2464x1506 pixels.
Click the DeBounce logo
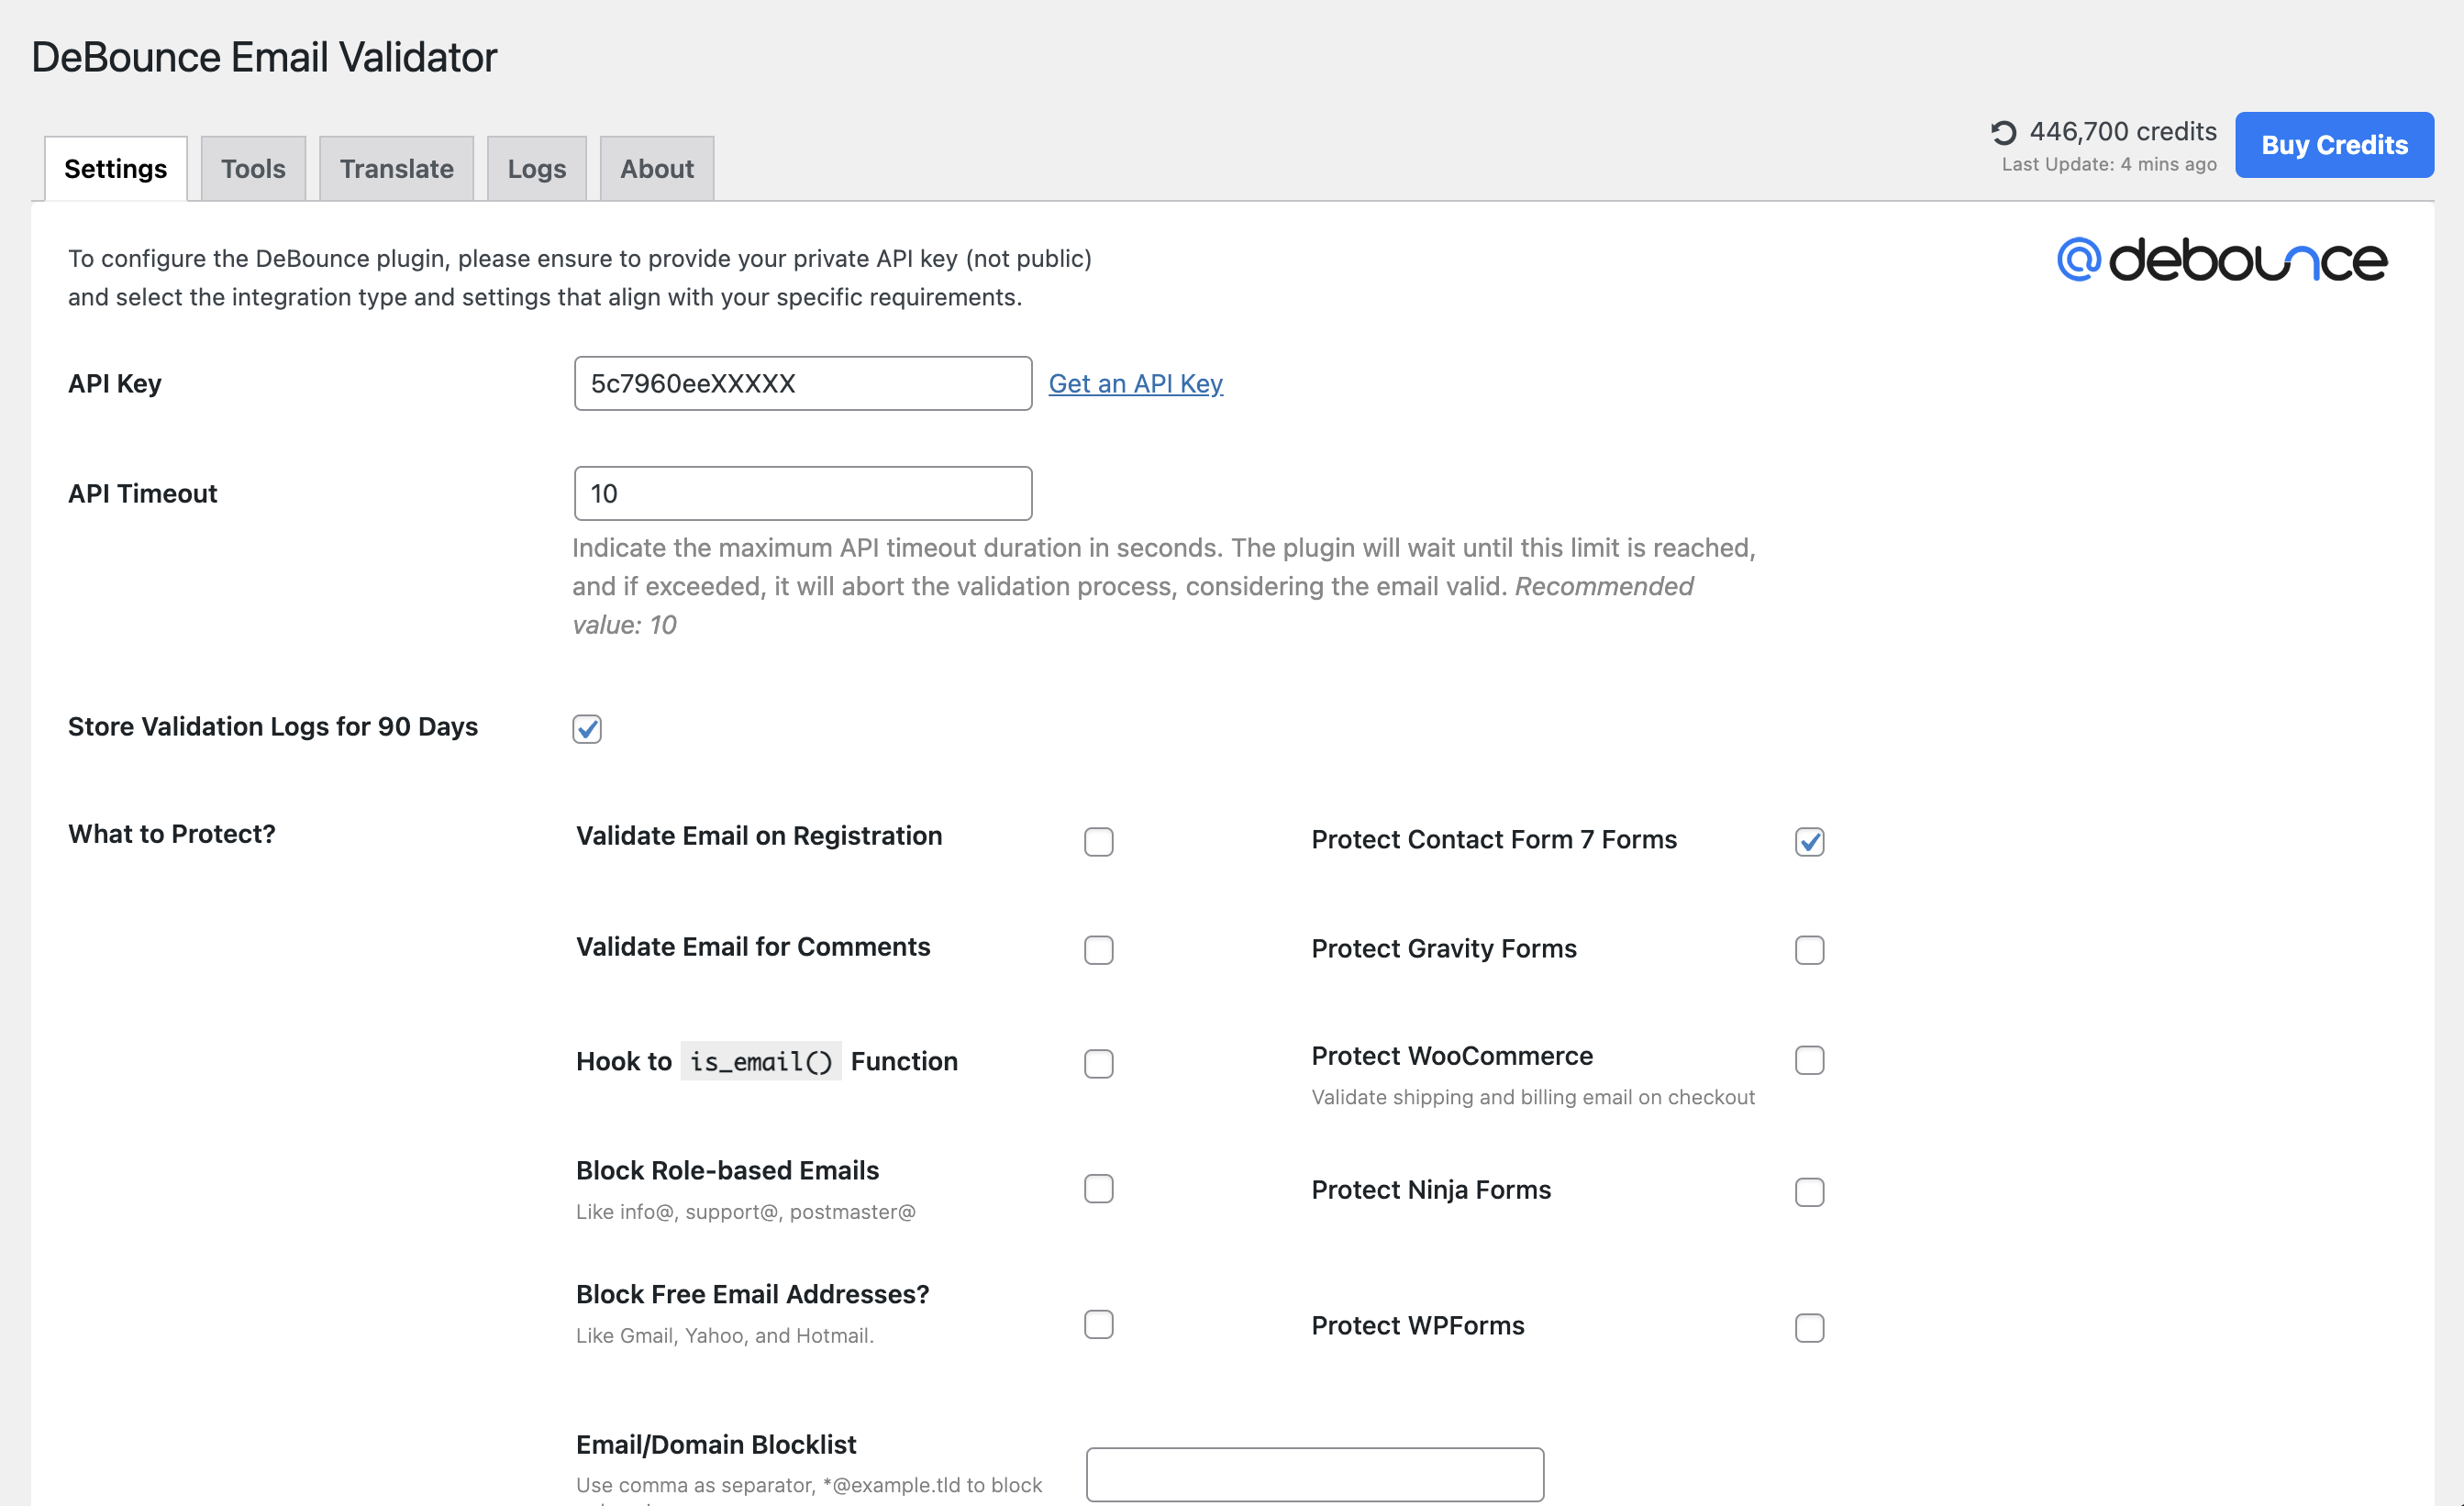click(2221, 260)
